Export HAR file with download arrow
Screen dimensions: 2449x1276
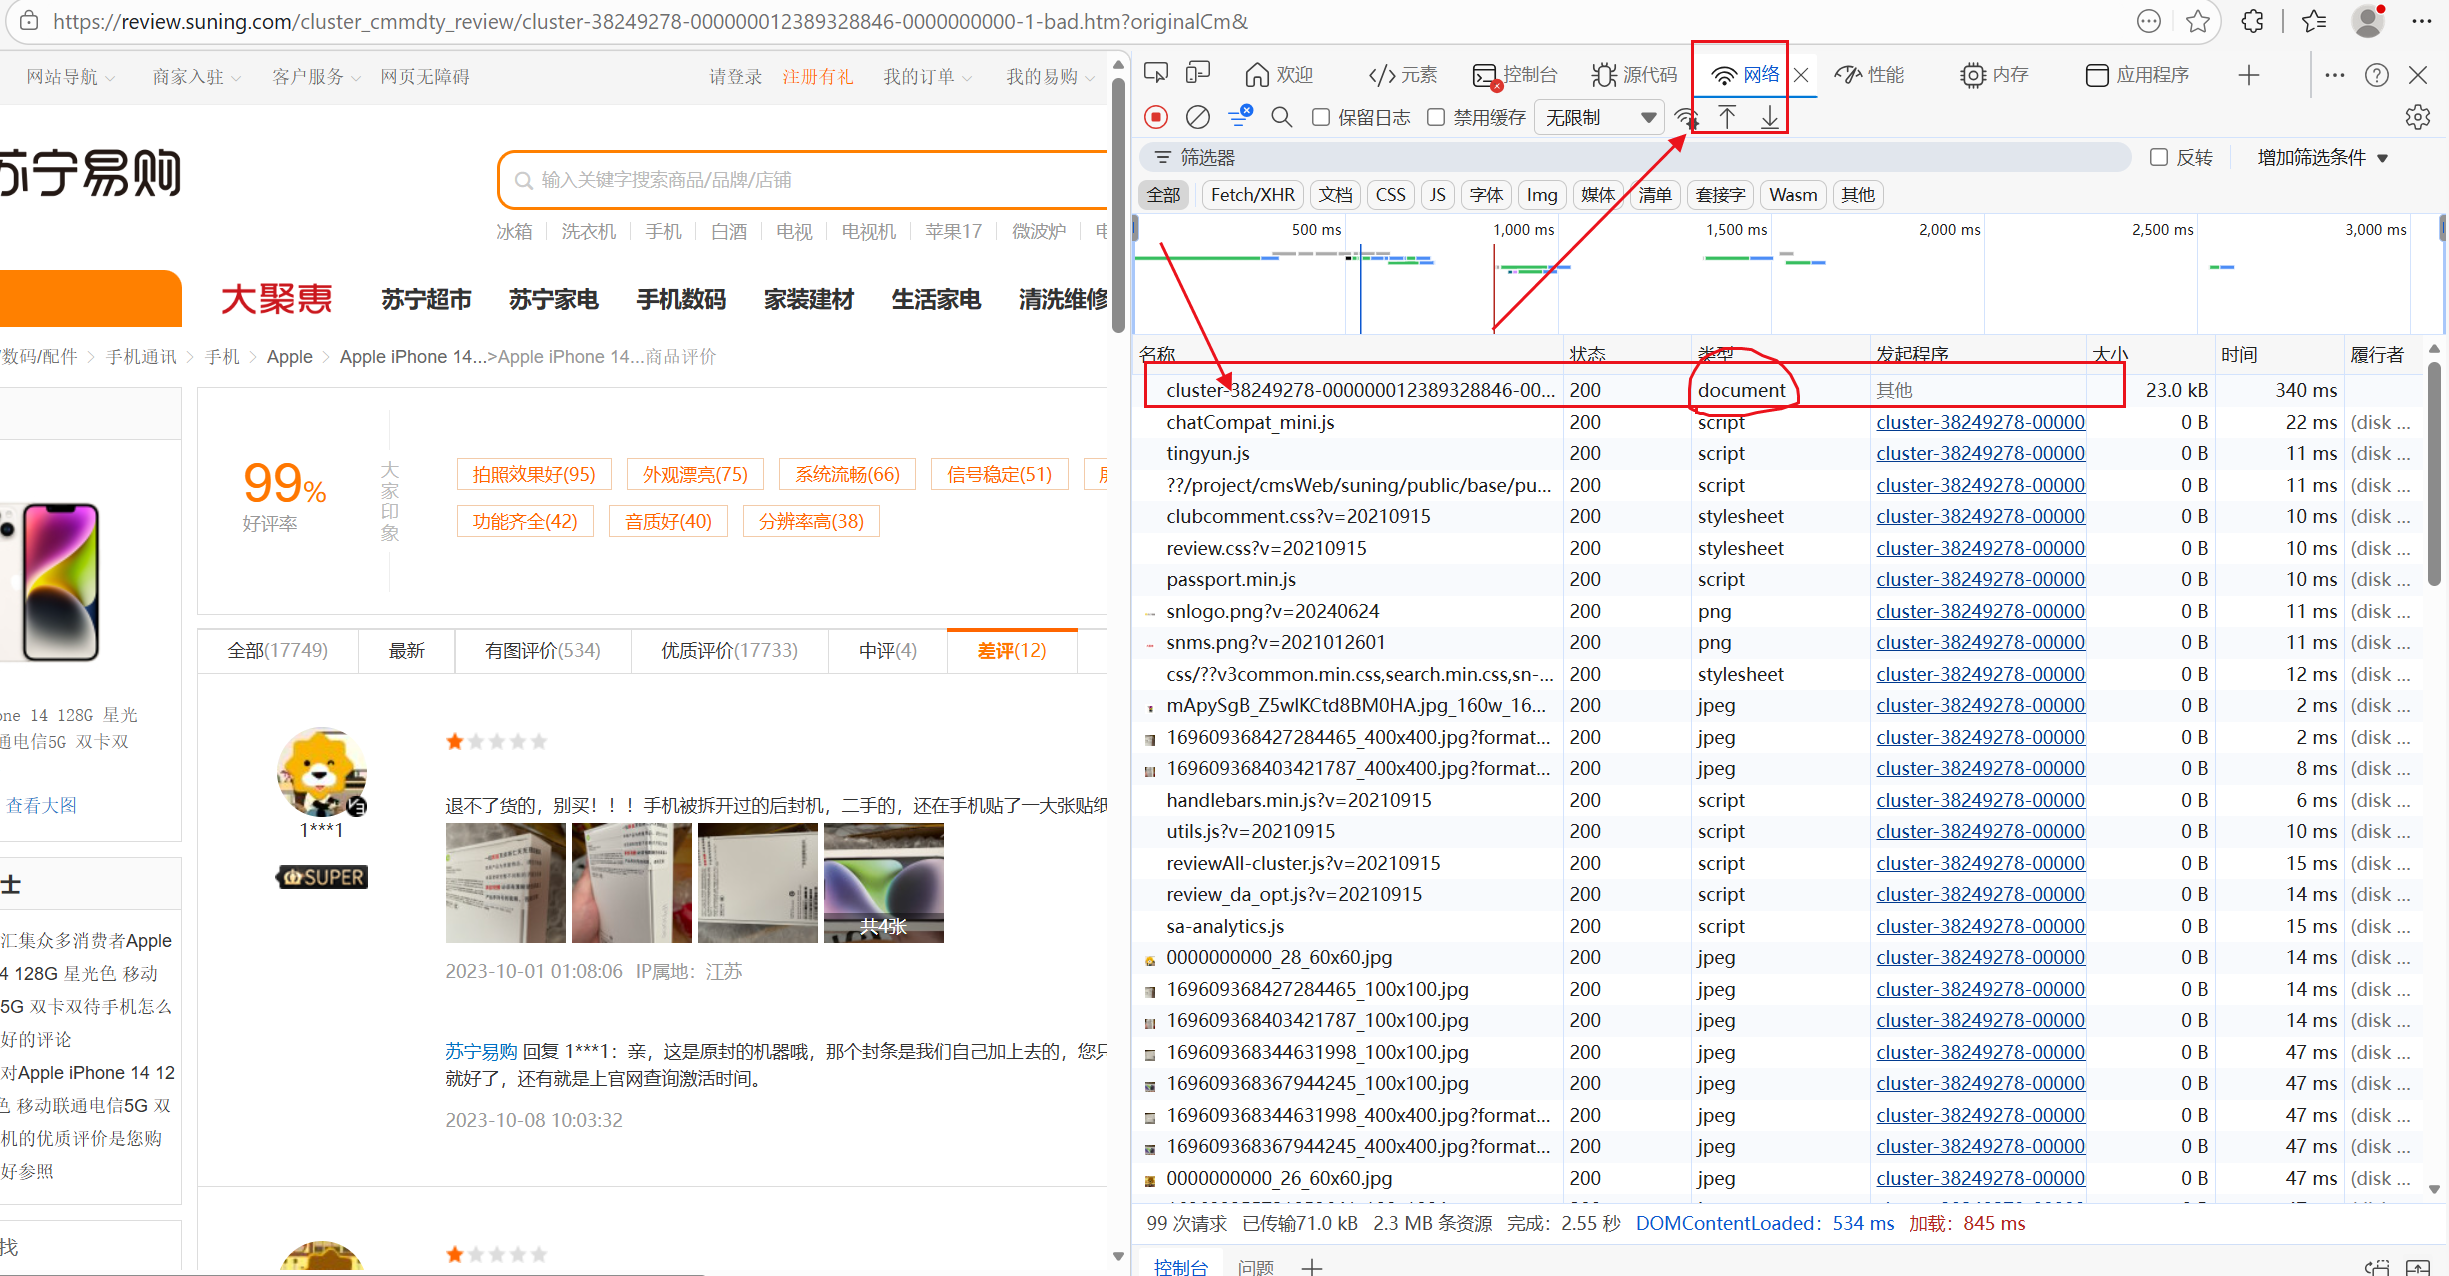[1770, 117]
